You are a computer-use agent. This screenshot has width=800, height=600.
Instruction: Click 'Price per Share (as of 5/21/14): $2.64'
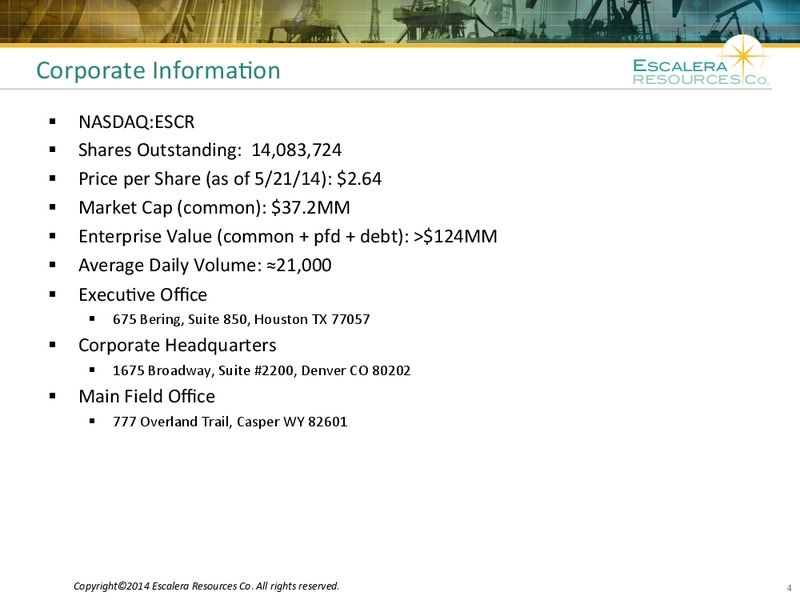pos(230,179)
